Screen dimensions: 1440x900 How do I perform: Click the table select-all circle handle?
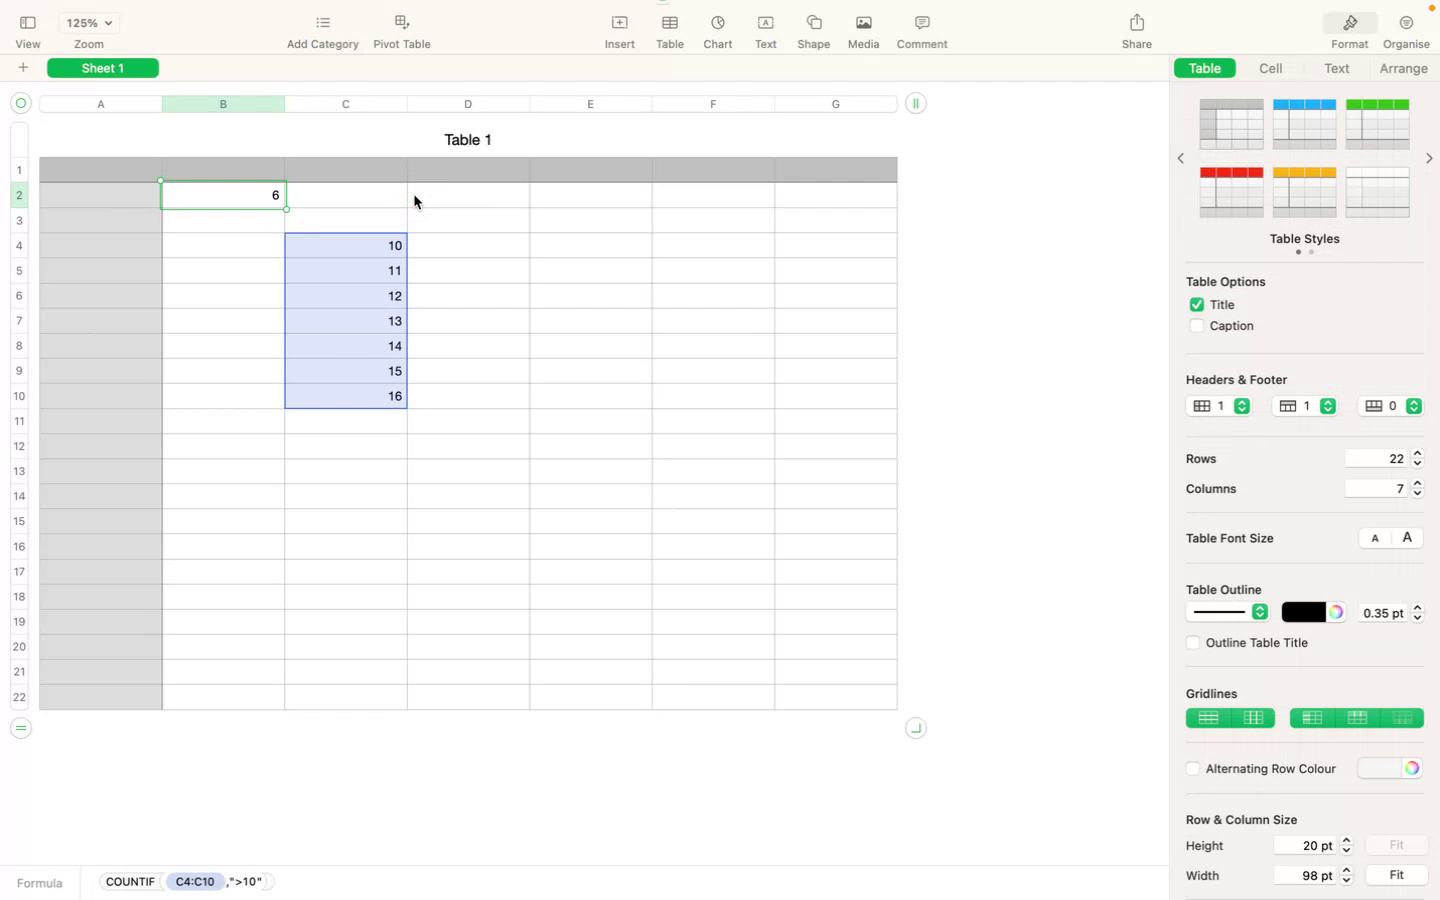tap(21, 103)
